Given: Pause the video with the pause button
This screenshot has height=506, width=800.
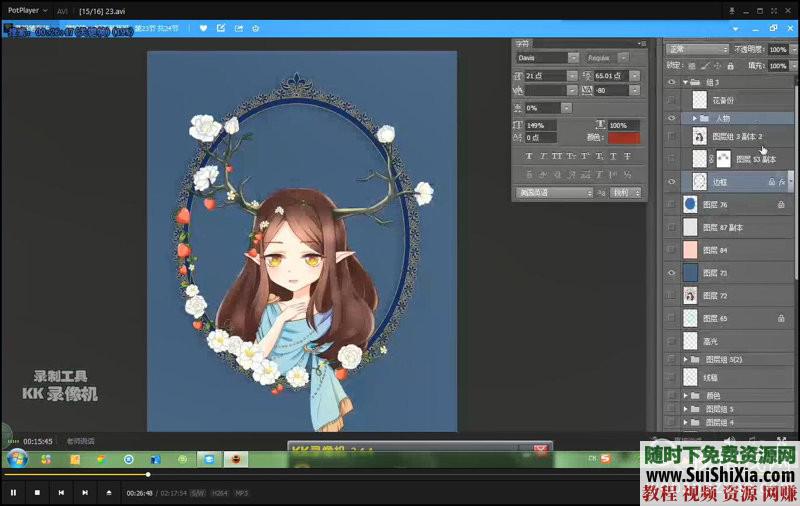Looking at the screenshot, I should tap(13, 493).
